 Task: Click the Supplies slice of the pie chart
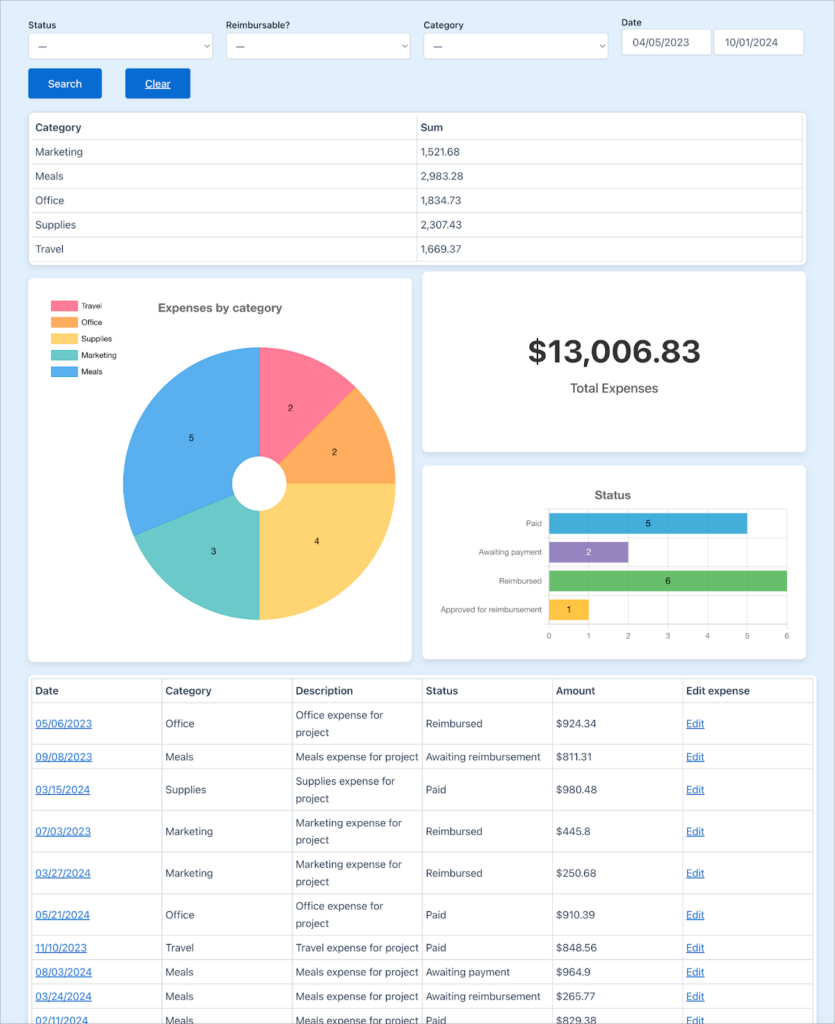316,540
